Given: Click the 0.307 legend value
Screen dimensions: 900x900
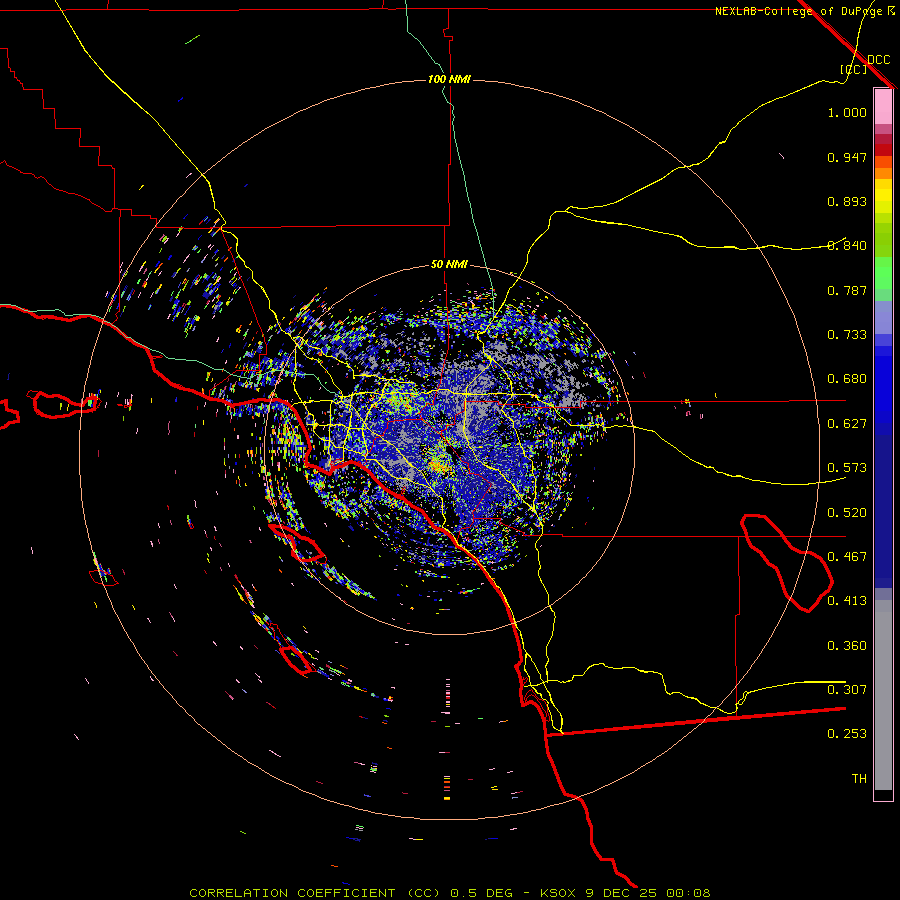Looking at the screenshot, I should 847,690.
